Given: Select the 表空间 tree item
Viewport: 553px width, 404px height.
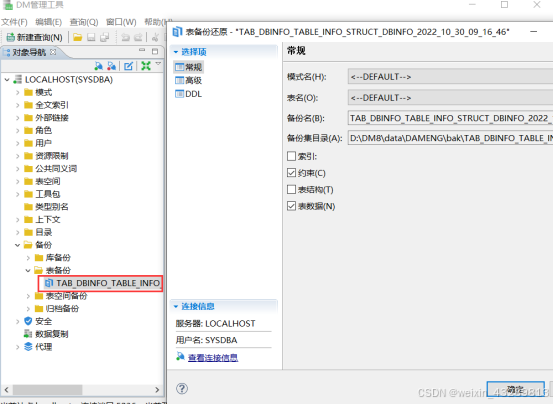Looking at the screenshot, I should pyautogui.click(x=48, y=181).
